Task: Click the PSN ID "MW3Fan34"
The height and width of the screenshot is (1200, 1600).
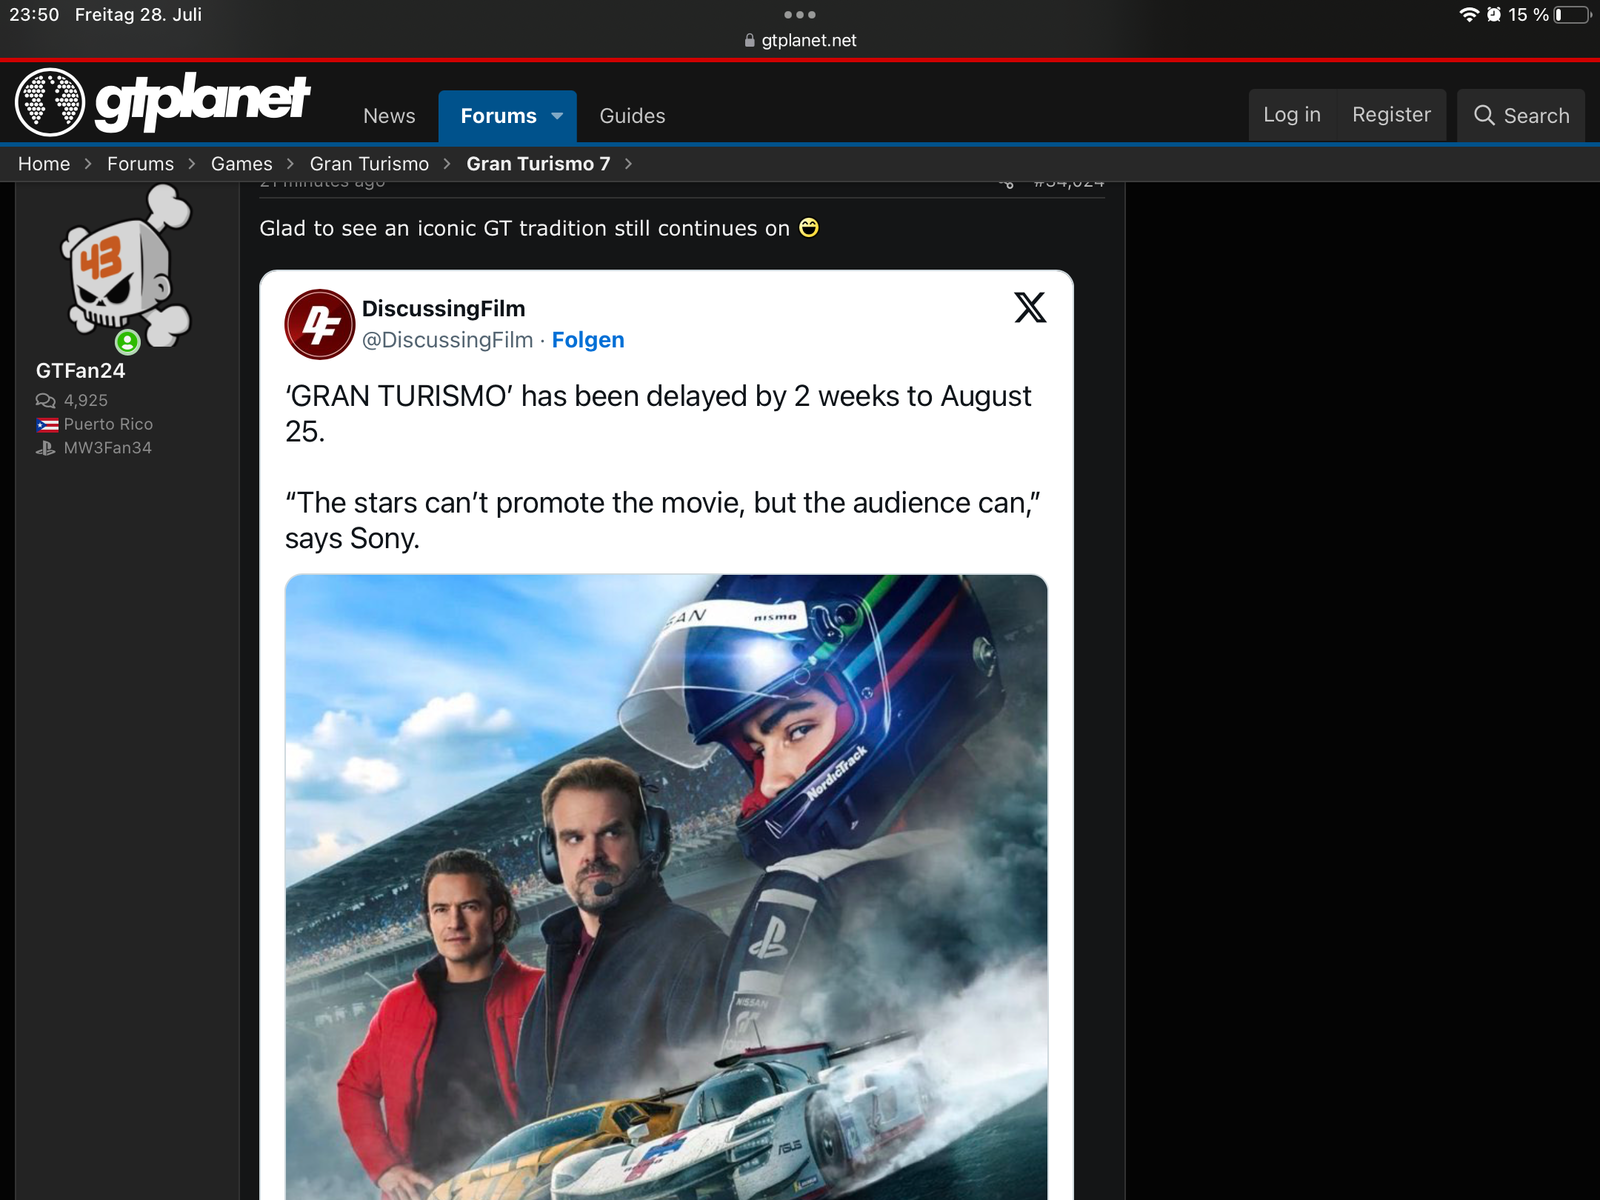Action: 108,448
